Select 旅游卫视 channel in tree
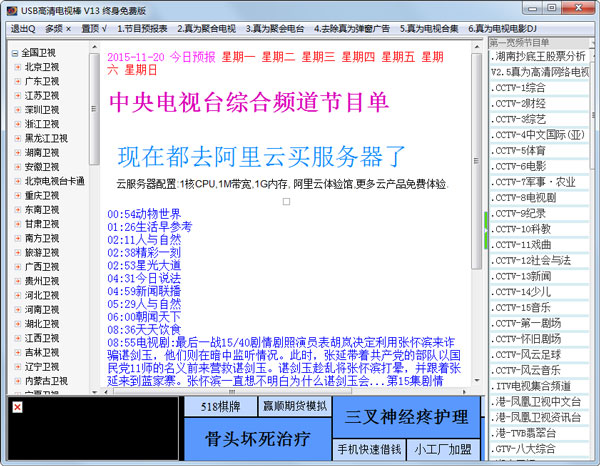Screen dimensions: 600x466 (x=42, y=253)
